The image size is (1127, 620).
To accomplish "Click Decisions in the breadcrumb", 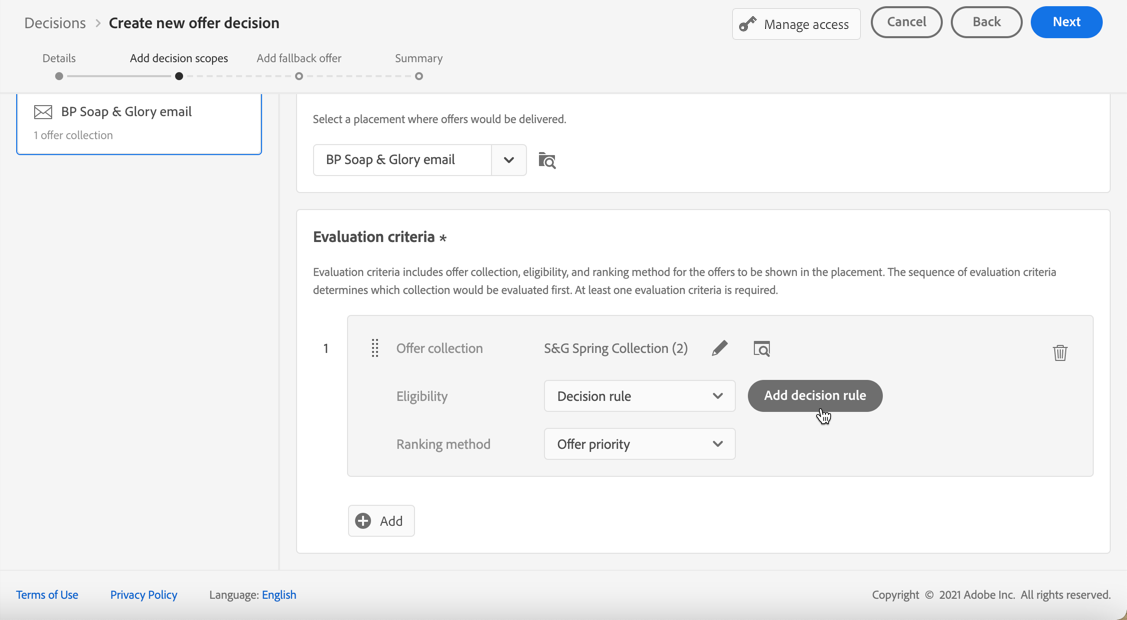I will pos(55,23).
